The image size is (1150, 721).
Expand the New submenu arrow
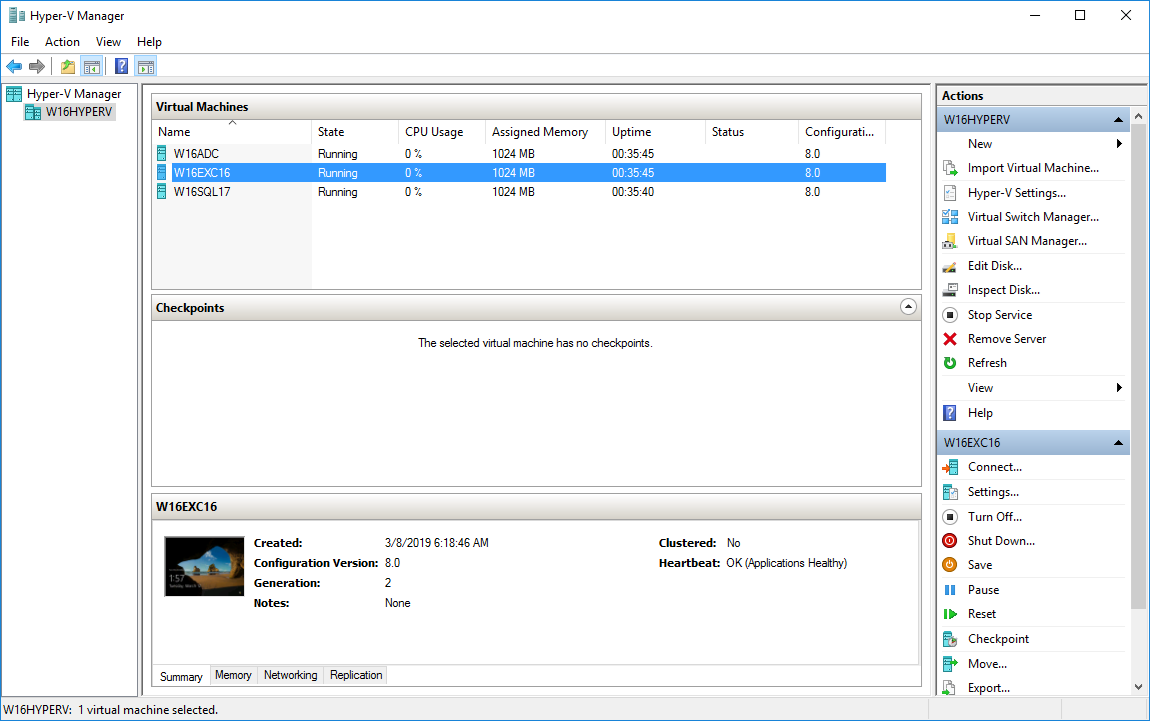[x=1119, y=144]
